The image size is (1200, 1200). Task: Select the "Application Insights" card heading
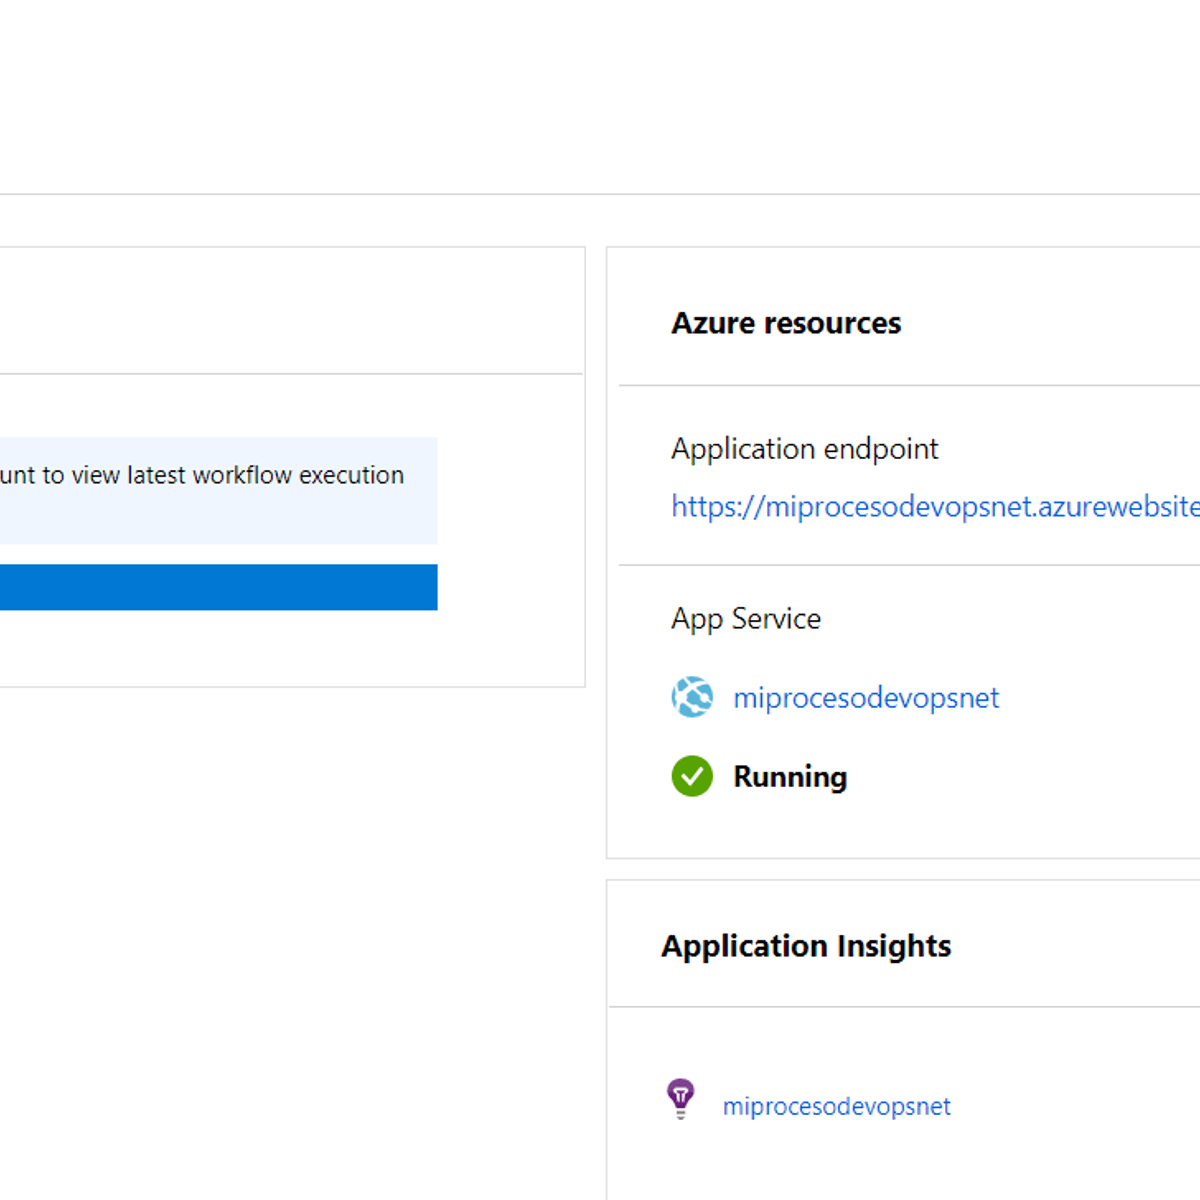(x=806, y=946)
